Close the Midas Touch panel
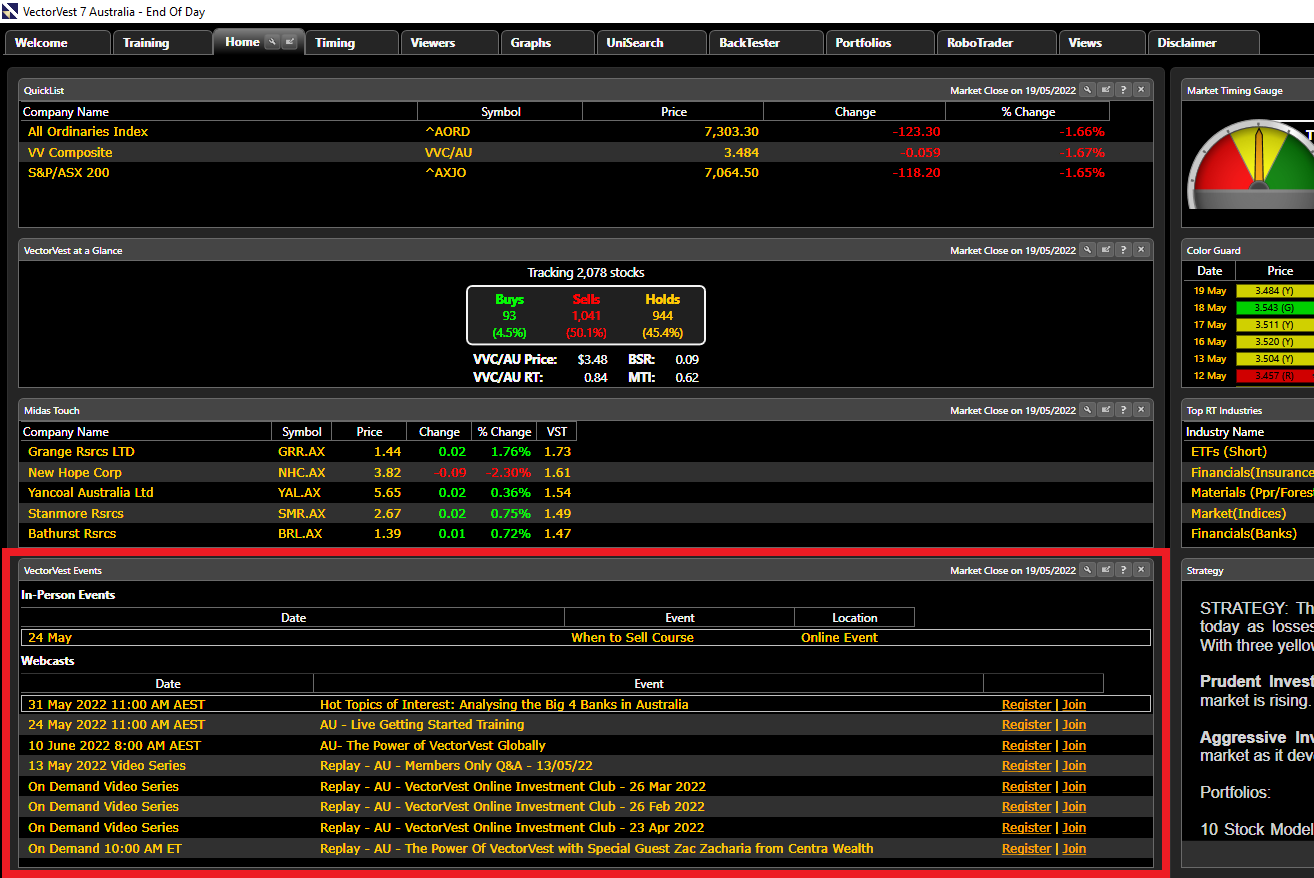Viewport: 1314px width, 878px height. coord(1142,410)
